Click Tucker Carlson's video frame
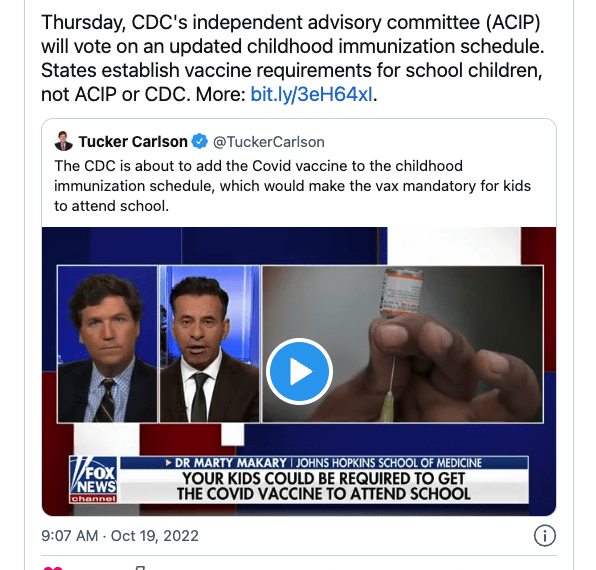This screenshot has width=596, height=570. pyautogui.click(x=107, y=344)
